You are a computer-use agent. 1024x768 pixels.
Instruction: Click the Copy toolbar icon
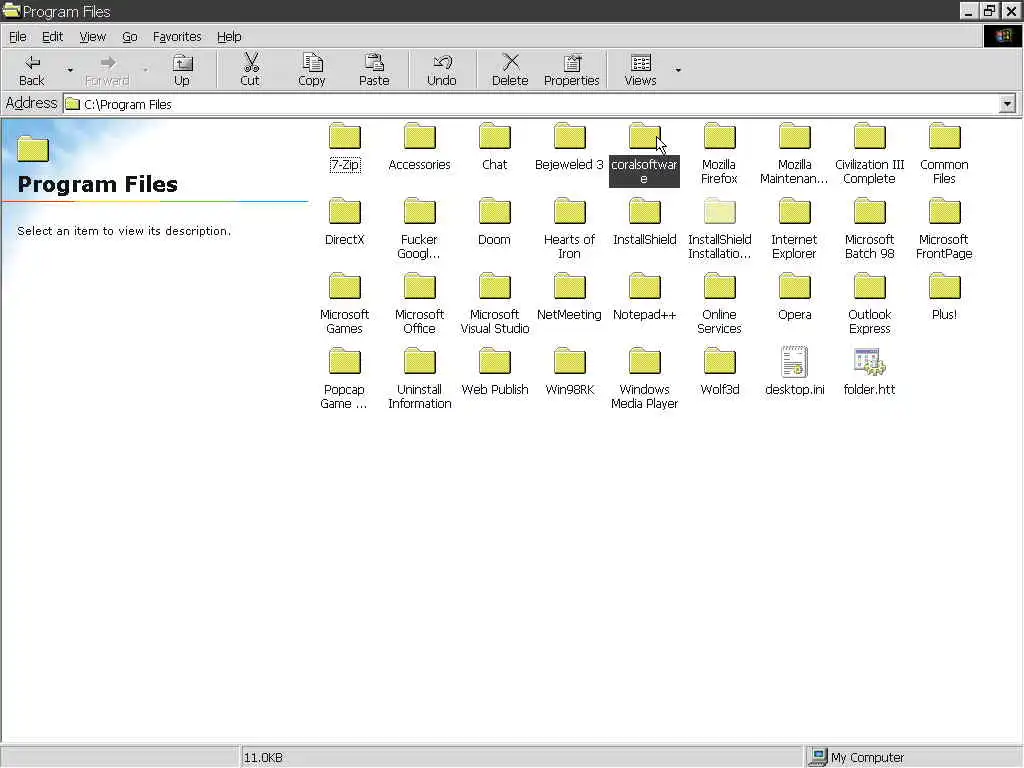[x=312, y=70]
